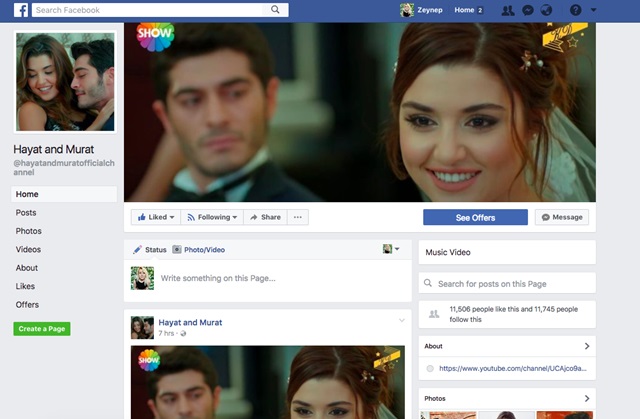Select the Photo/Video composer tab

(199, 250)
